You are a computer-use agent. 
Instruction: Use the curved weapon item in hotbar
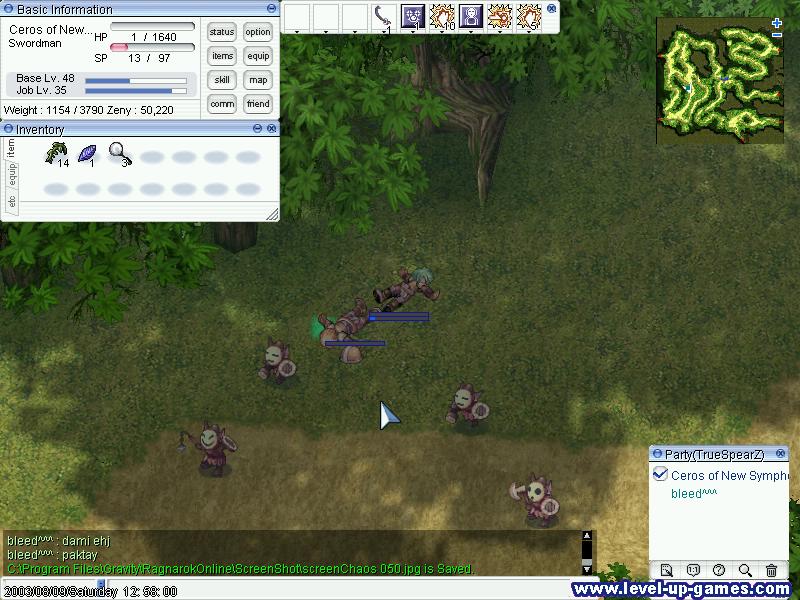coord(382,17)
